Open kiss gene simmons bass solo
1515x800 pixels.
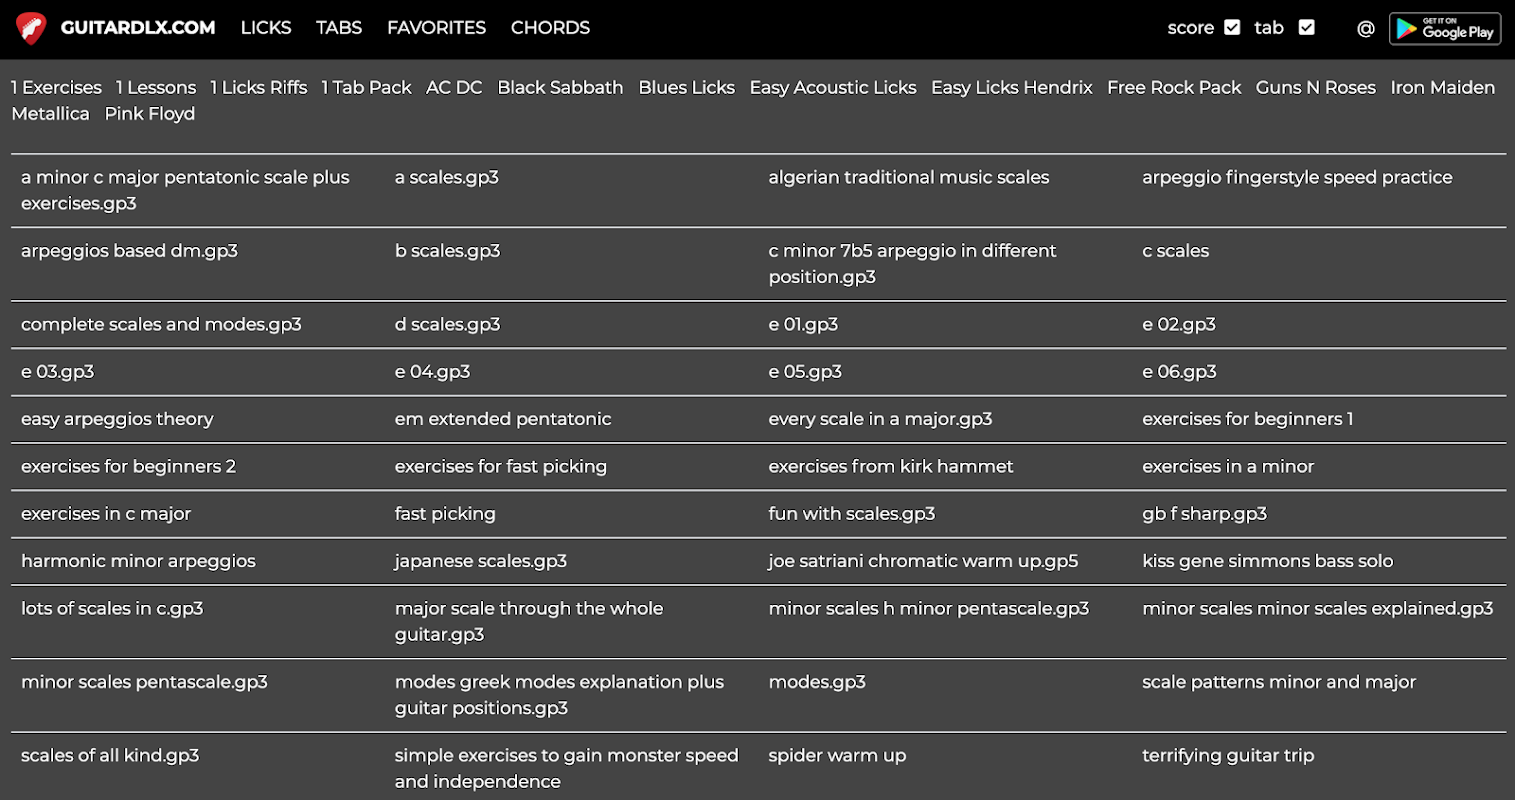pos(1267,561)
